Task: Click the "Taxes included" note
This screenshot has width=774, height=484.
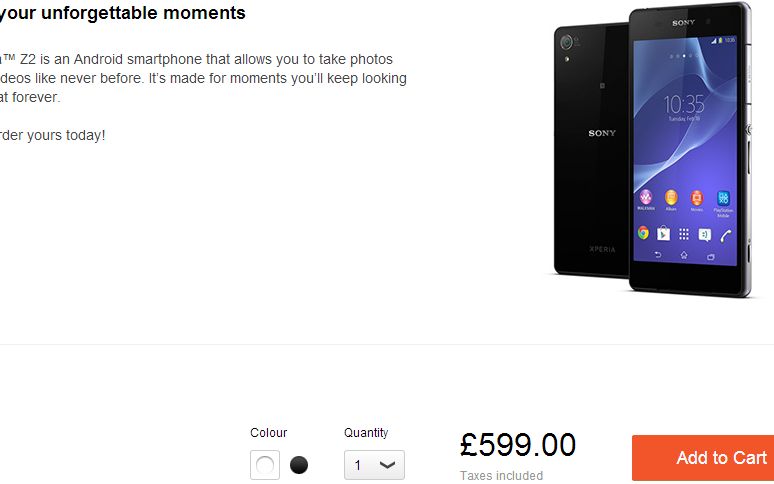Action: (501, 476)
